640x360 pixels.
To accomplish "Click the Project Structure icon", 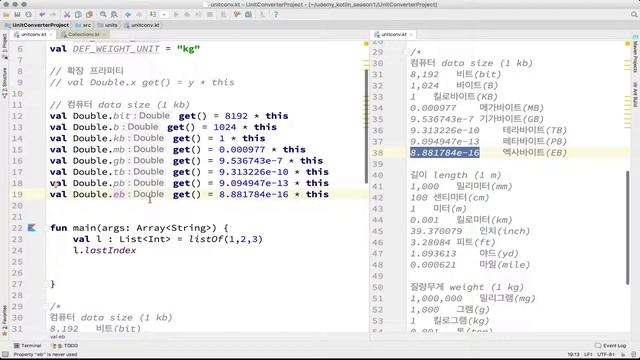I will (x=248, y=14).
